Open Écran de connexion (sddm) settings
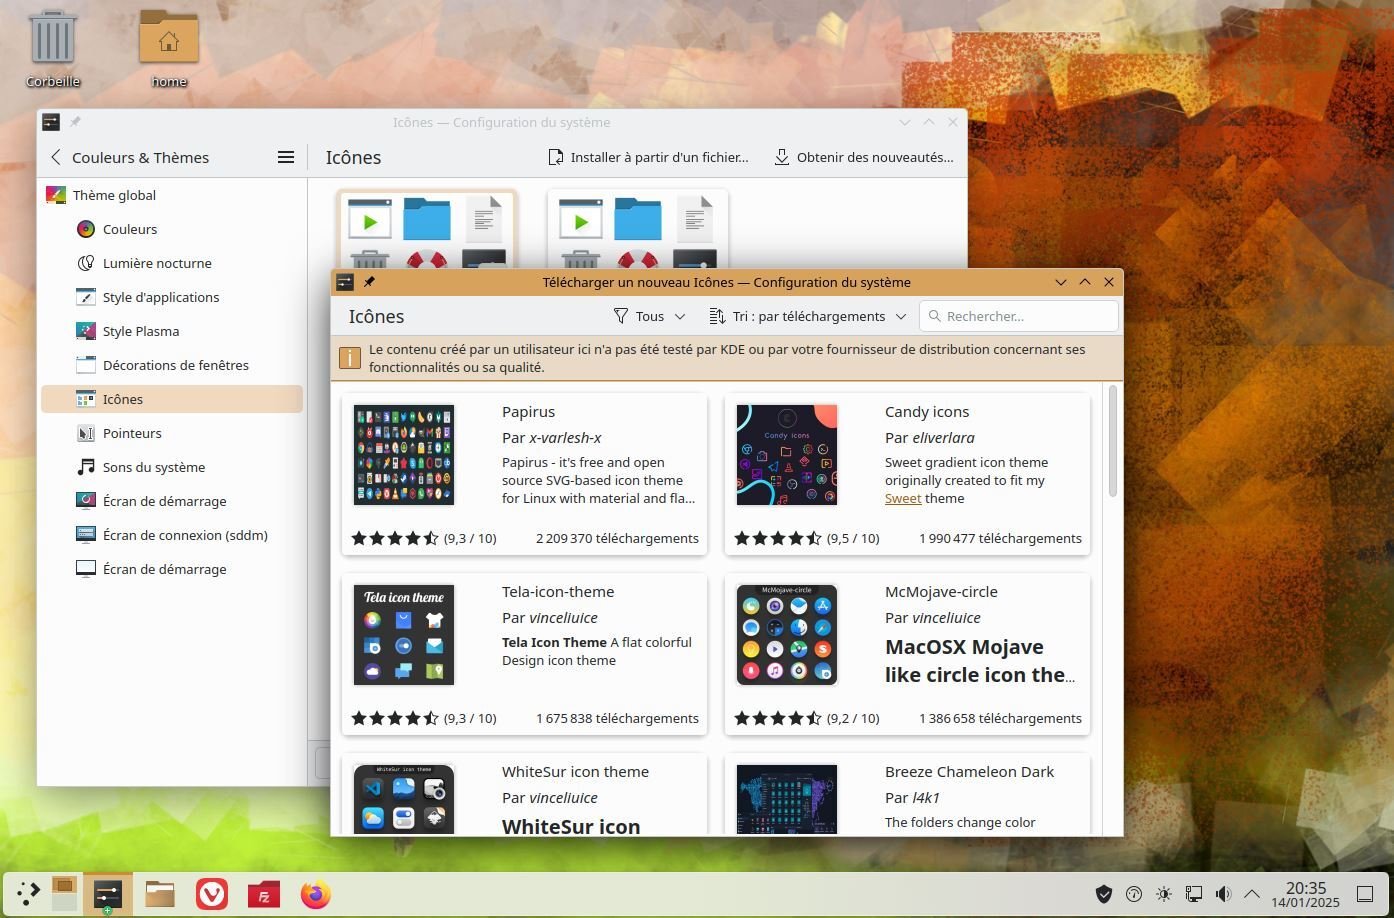The image size is (1394, 918). pos(172,535)
